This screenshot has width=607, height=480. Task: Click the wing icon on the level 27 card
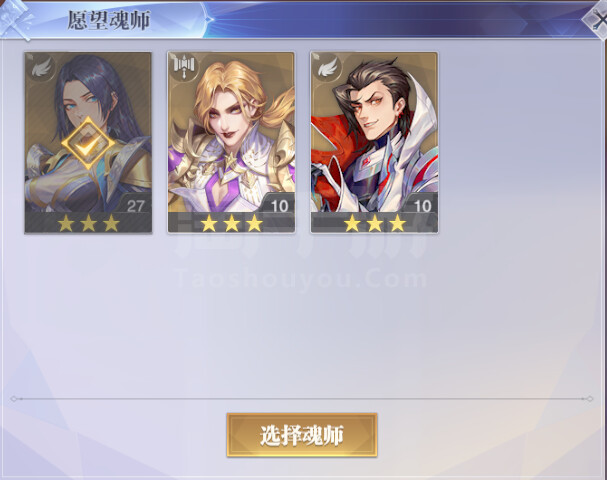[41, 69]
